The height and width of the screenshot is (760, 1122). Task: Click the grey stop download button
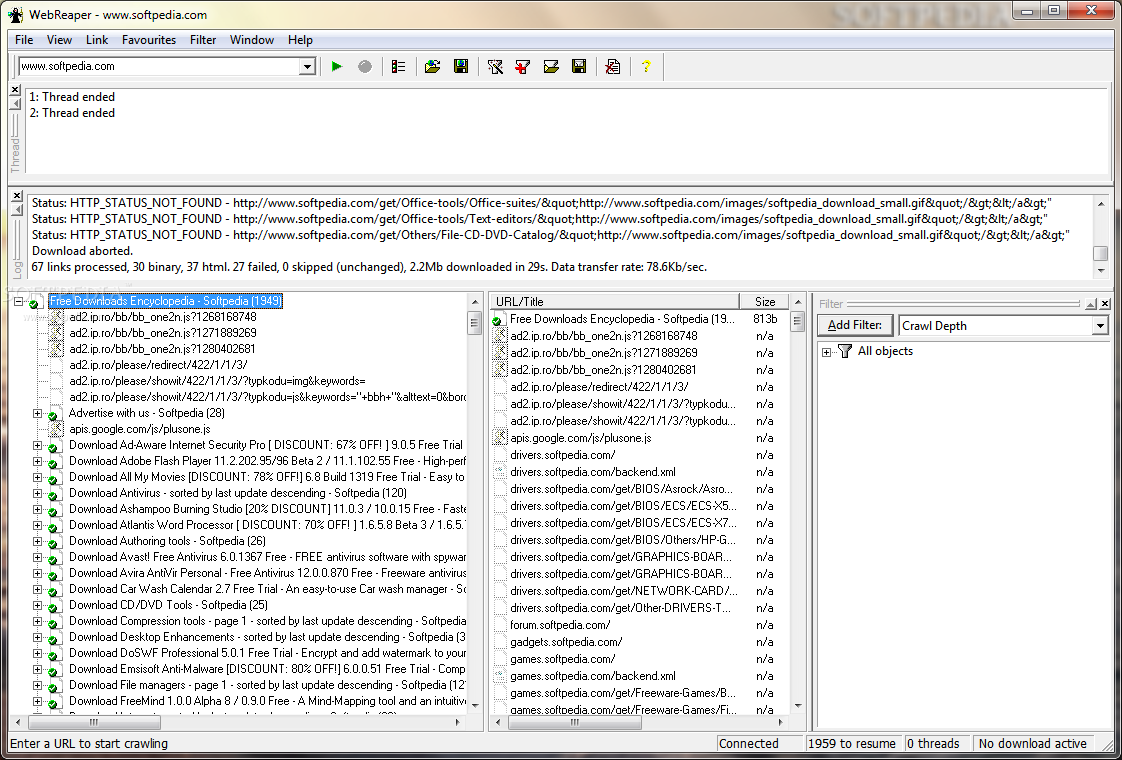coord(365,67)
